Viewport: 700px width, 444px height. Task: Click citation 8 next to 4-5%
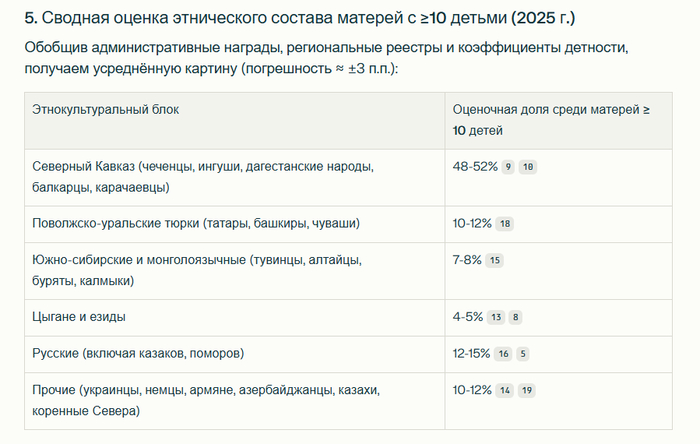(515, 318)
